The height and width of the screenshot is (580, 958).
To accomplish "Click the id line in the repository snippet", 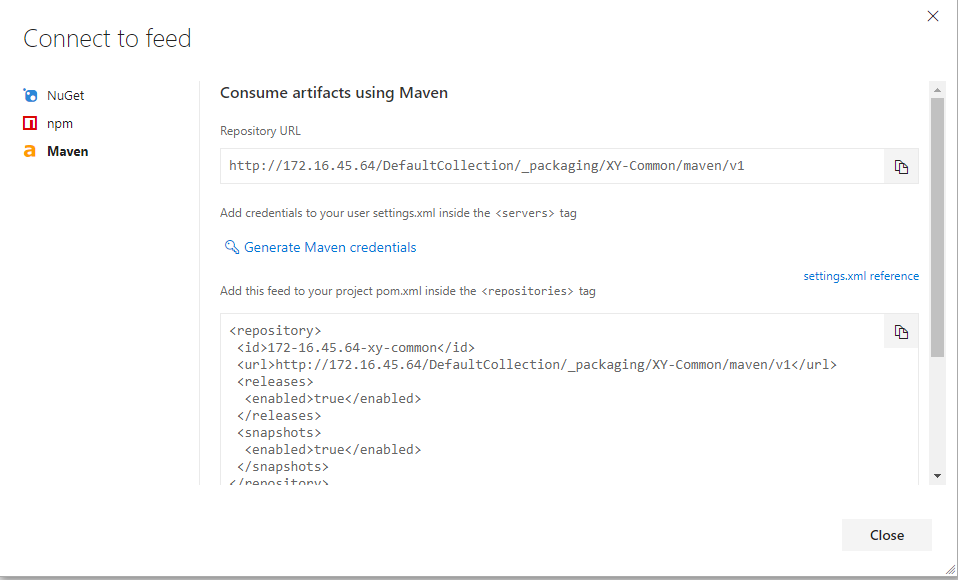I will [355, 348].
